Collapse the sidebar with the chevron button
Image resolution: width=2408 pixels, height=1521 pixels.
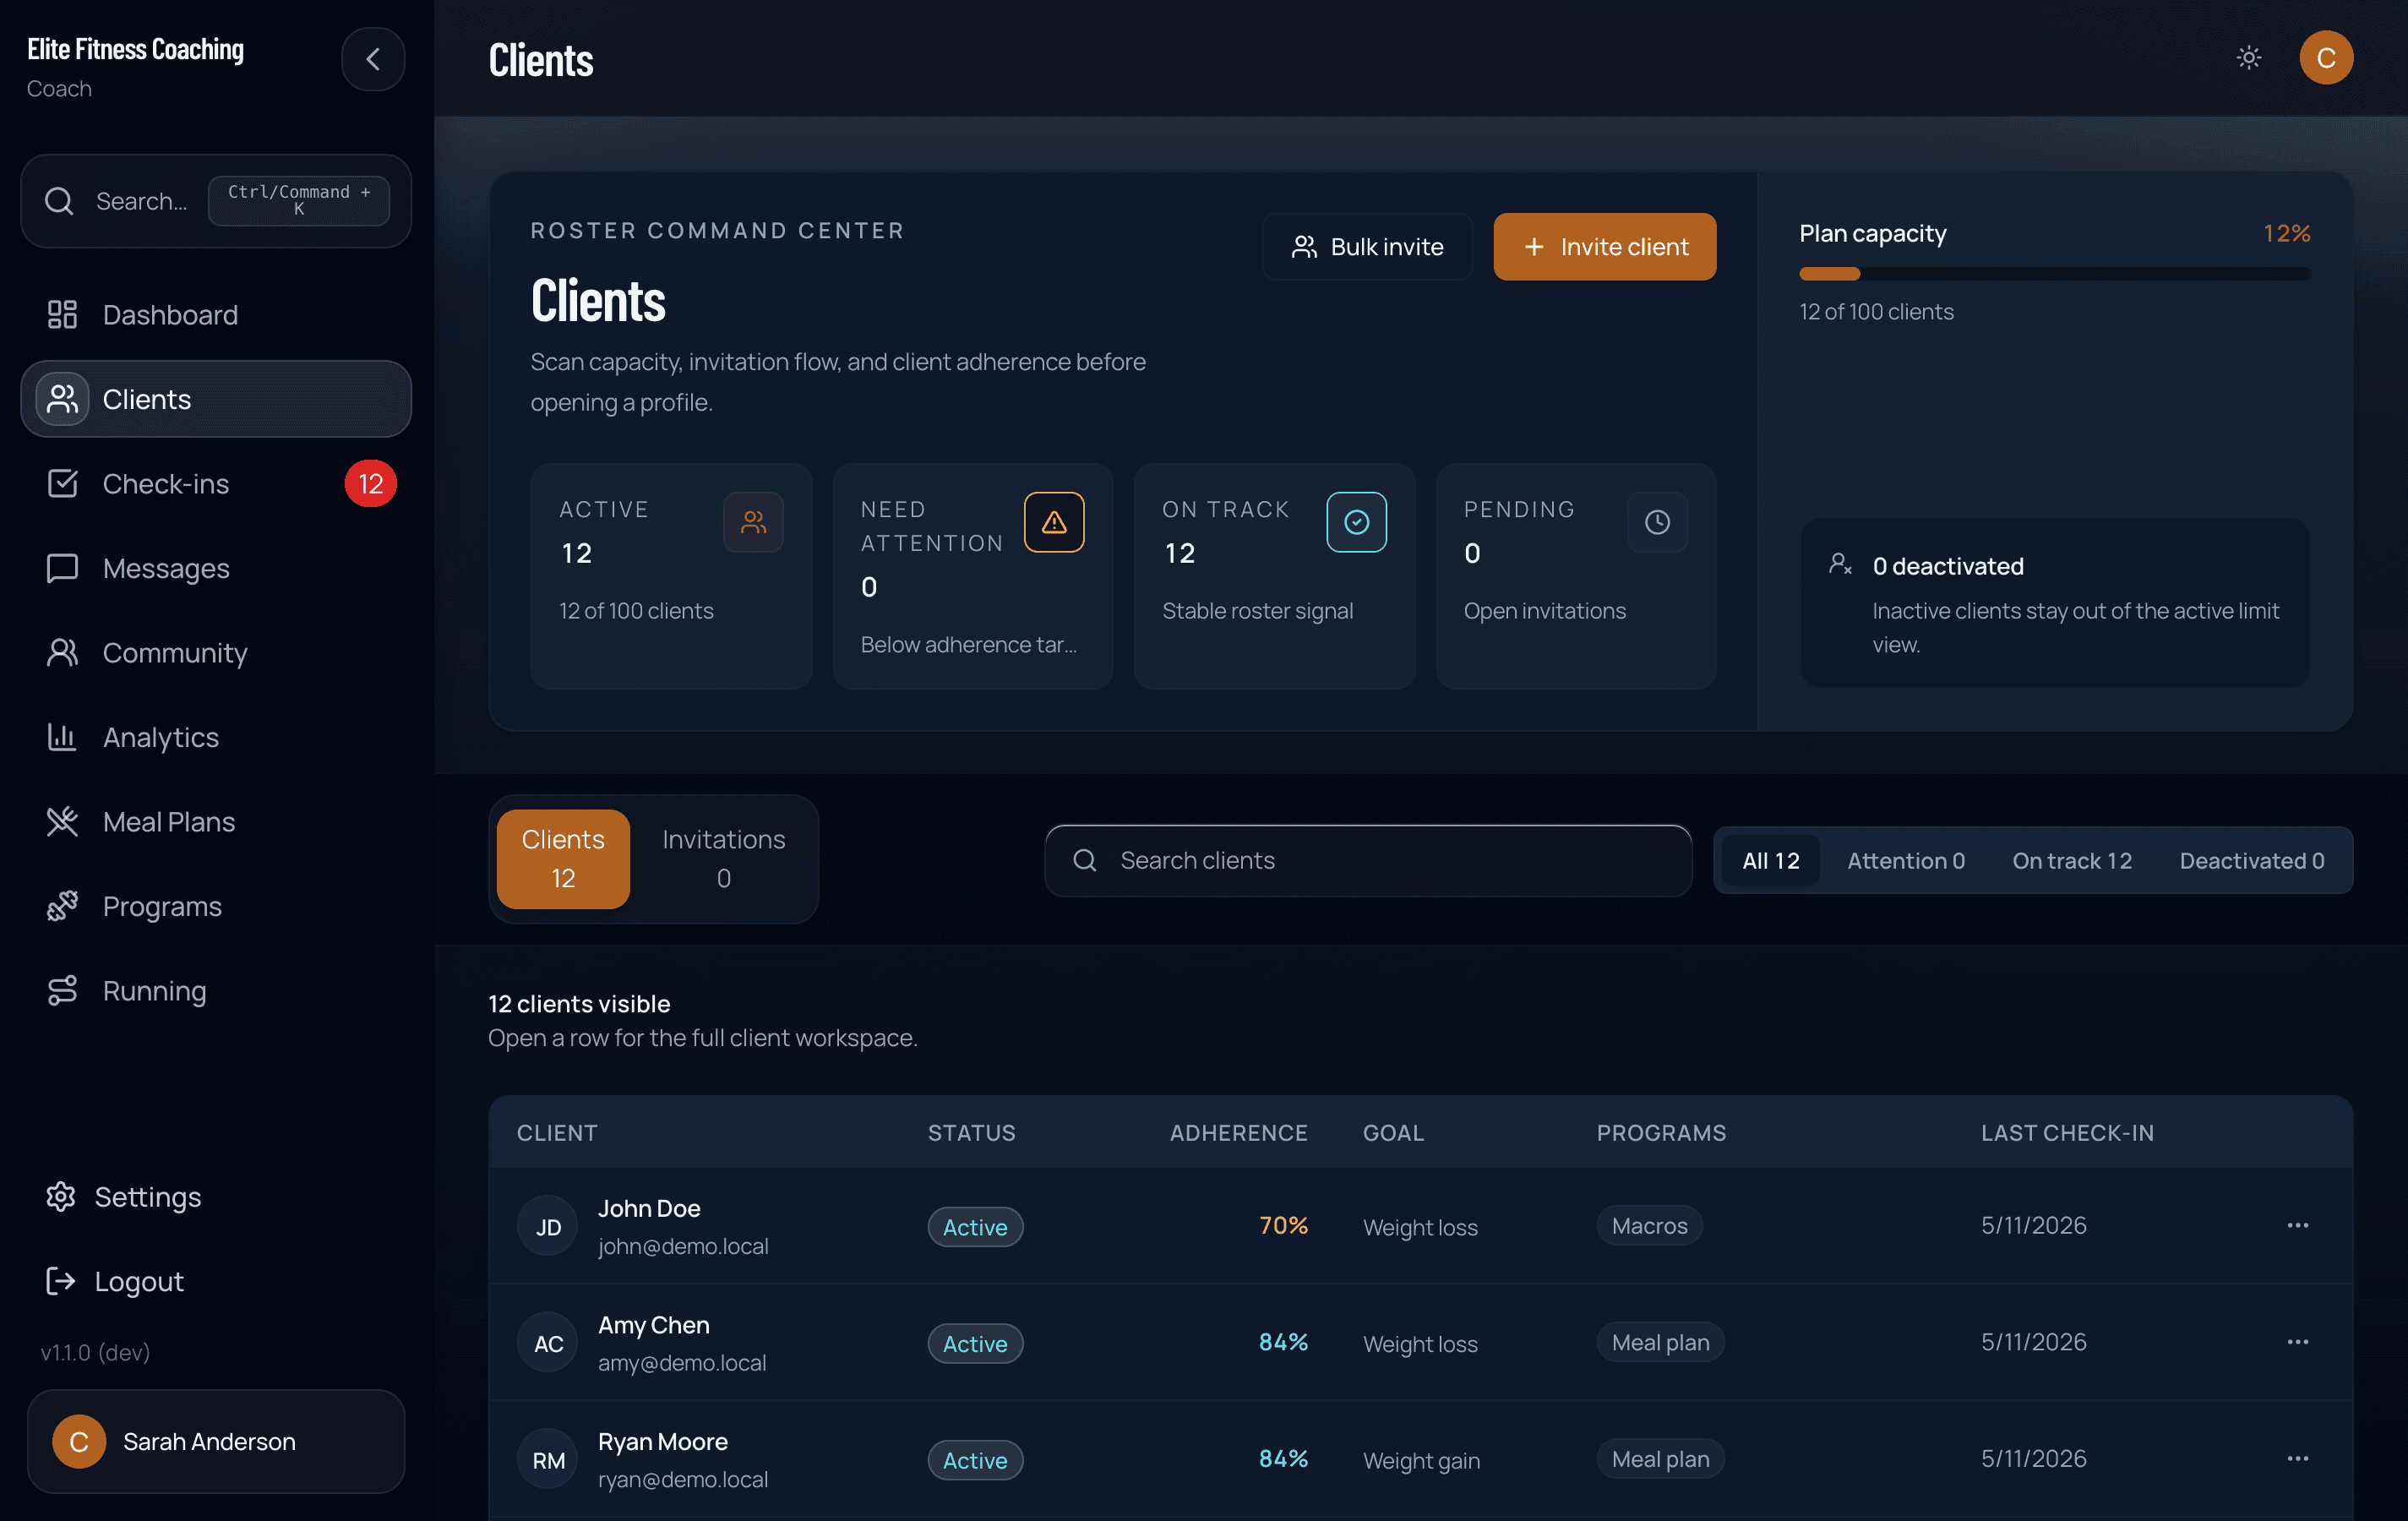point(373,59)
